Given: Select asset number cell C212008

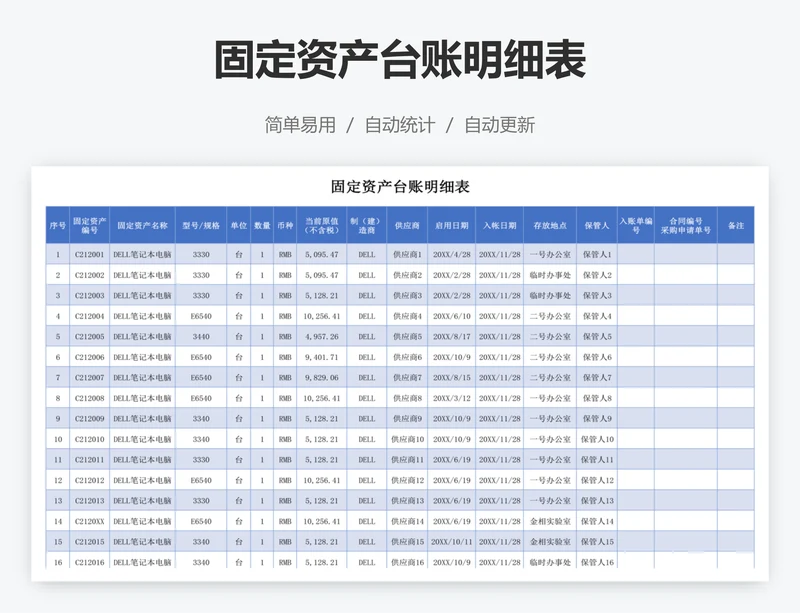Looking at the screenshot, I should coord(90,398).
